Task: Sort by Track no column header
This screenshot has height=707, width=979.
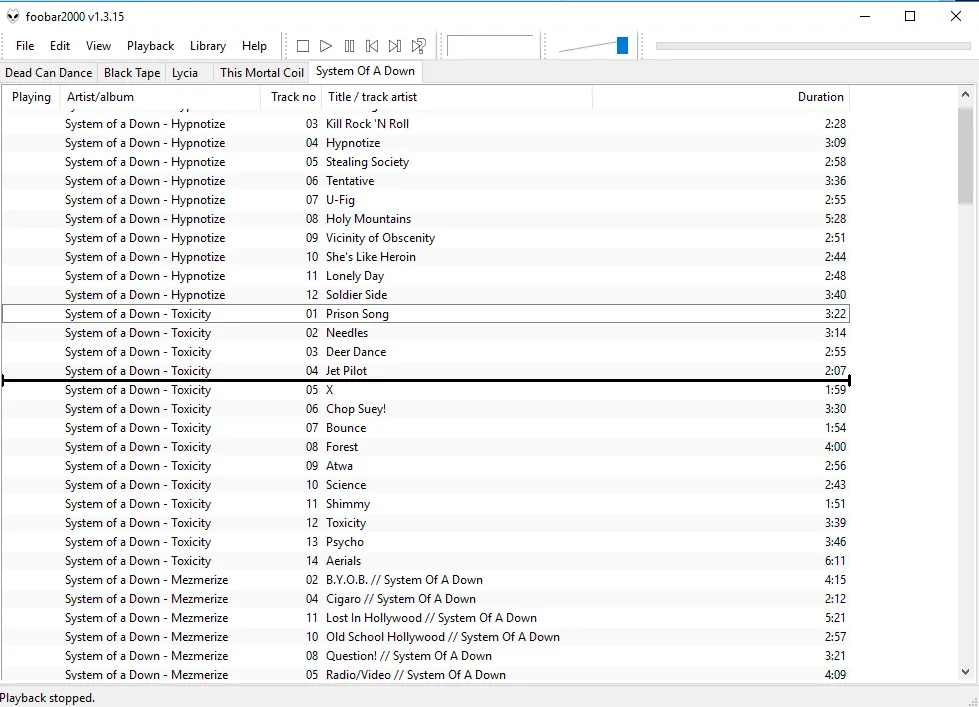Action: tap(291, 97)
